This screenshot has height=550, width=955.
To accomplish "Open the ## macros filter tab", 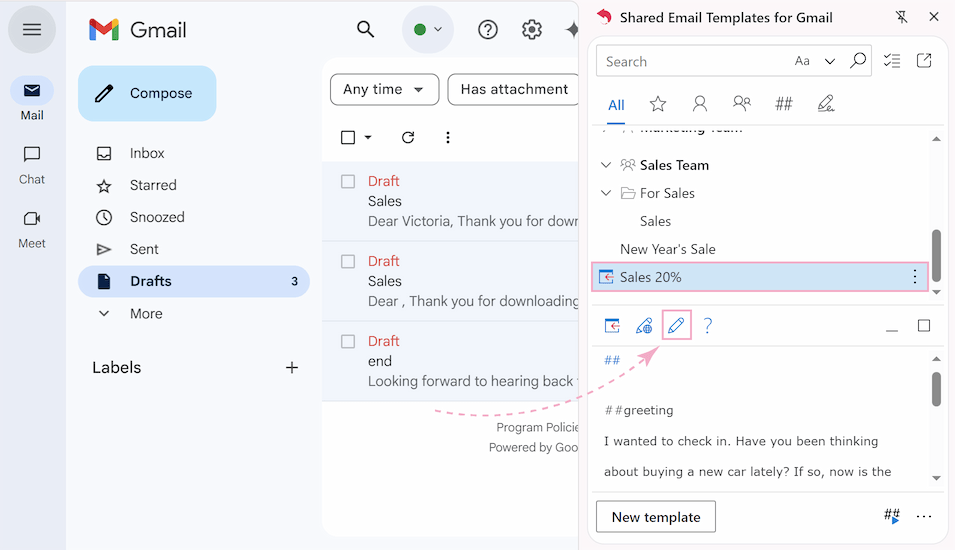I will (784, 104).
